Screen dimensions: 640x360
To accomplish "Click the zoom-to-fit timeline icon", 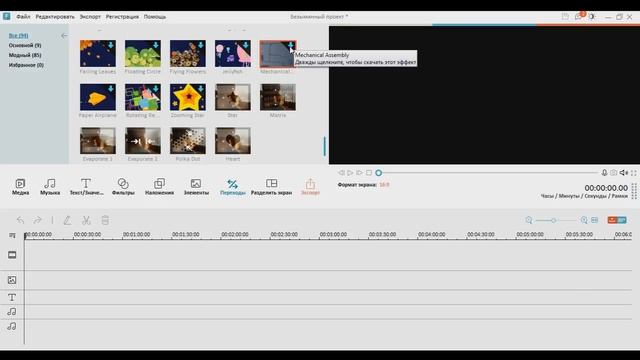I will 595,220.
